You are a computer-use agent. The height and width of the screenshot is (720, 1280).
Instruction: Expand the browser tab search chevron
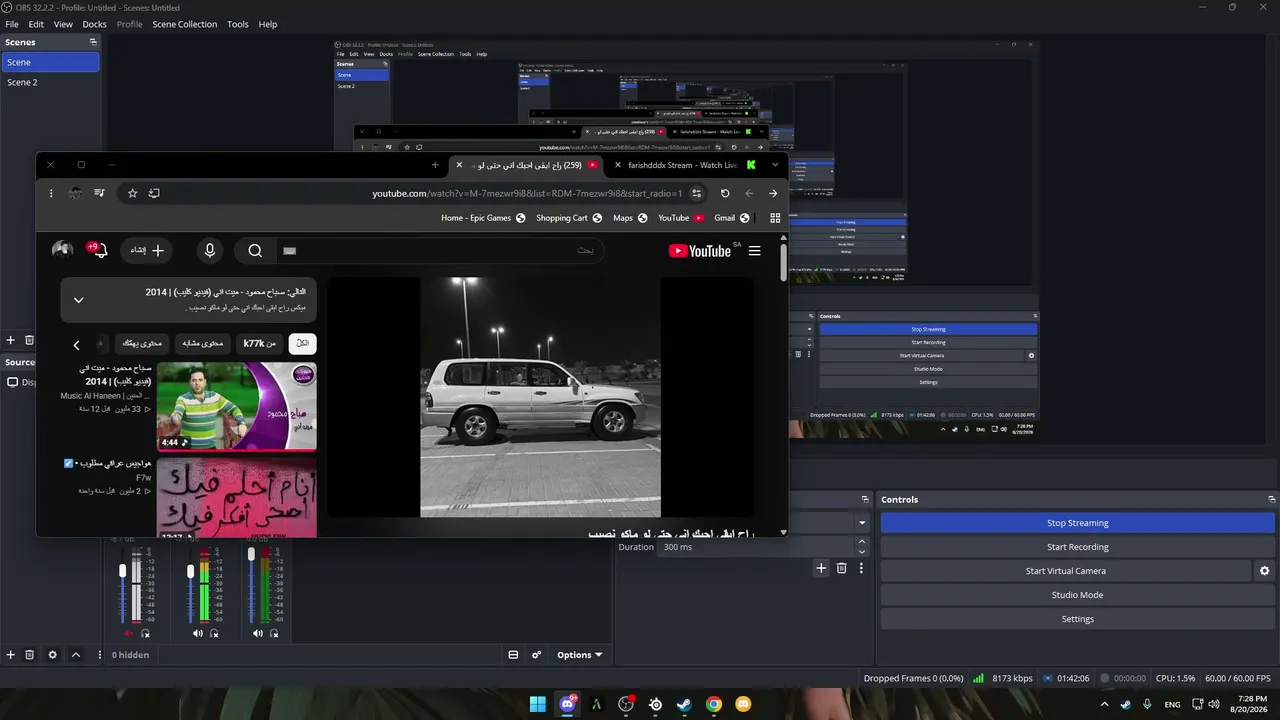(775, 165)
